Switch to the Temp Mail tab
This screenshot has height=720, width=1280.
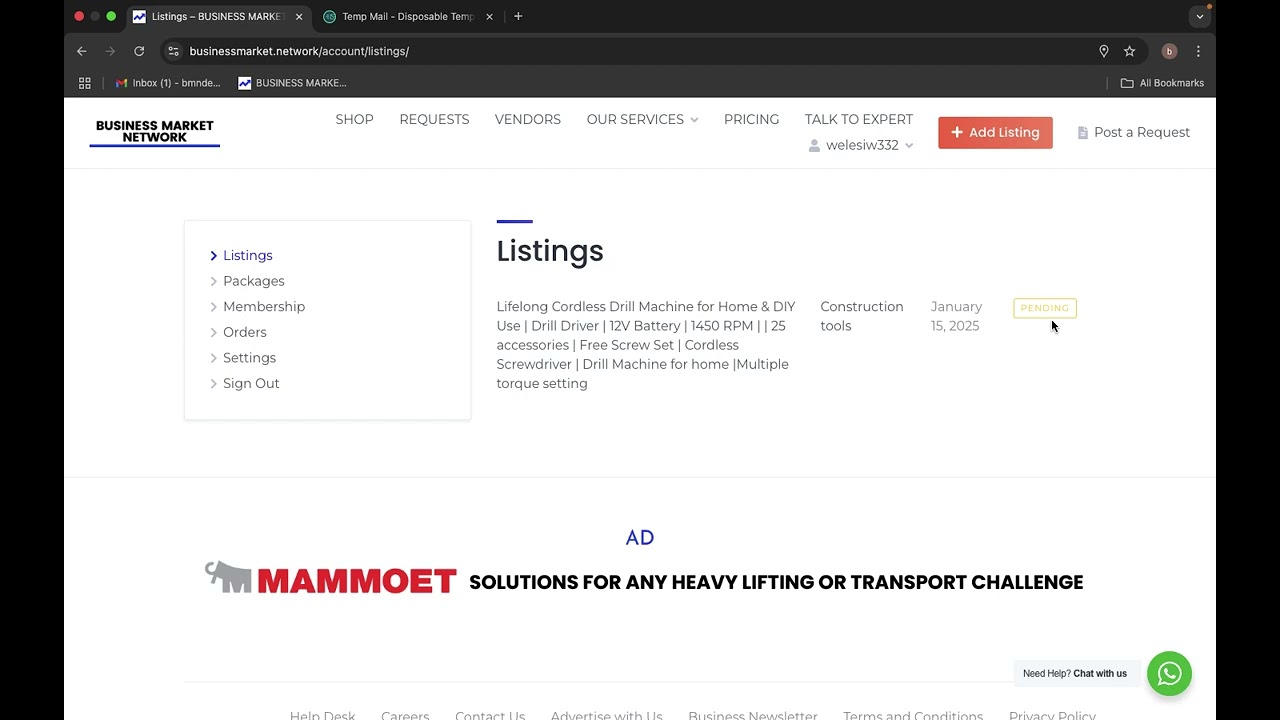click(408, 16)
